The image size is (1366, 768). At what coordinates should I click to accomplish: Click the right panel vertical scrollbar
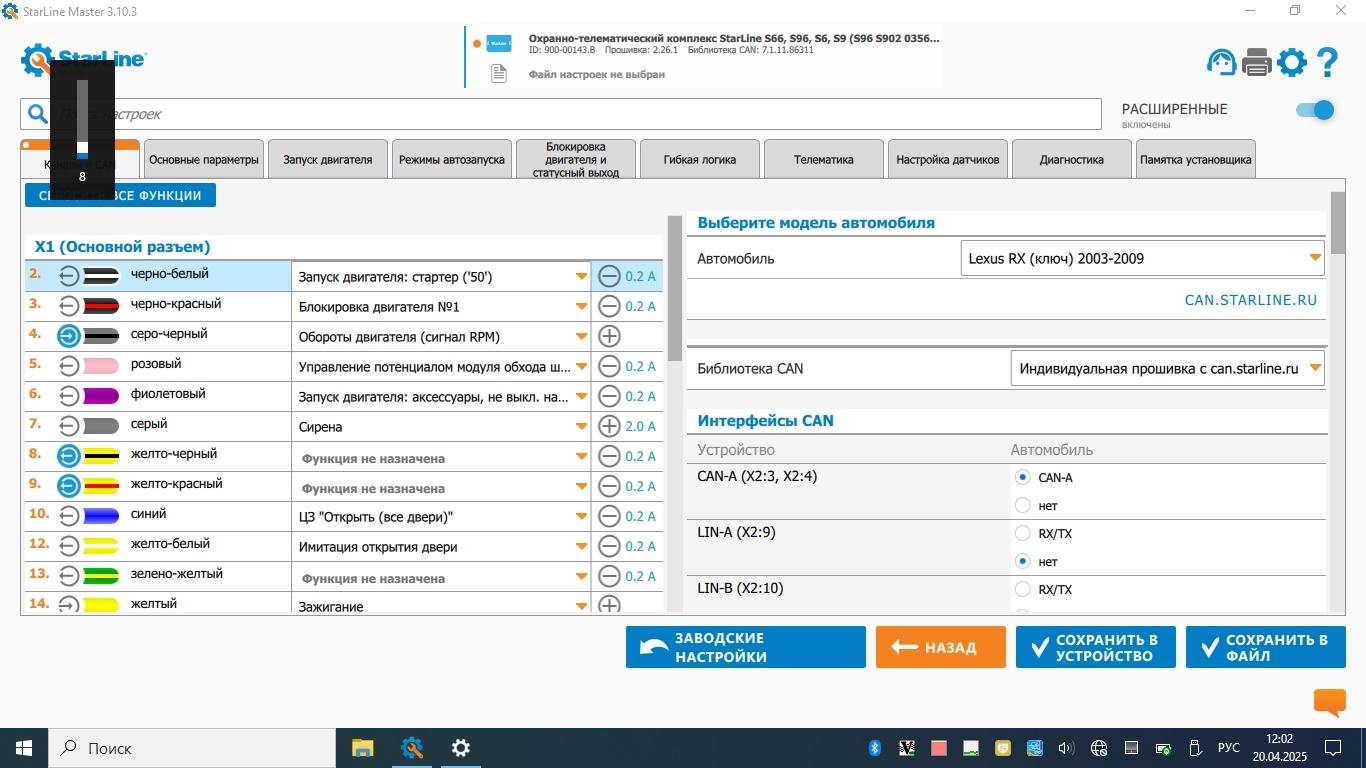click(x=1337, y=222)
